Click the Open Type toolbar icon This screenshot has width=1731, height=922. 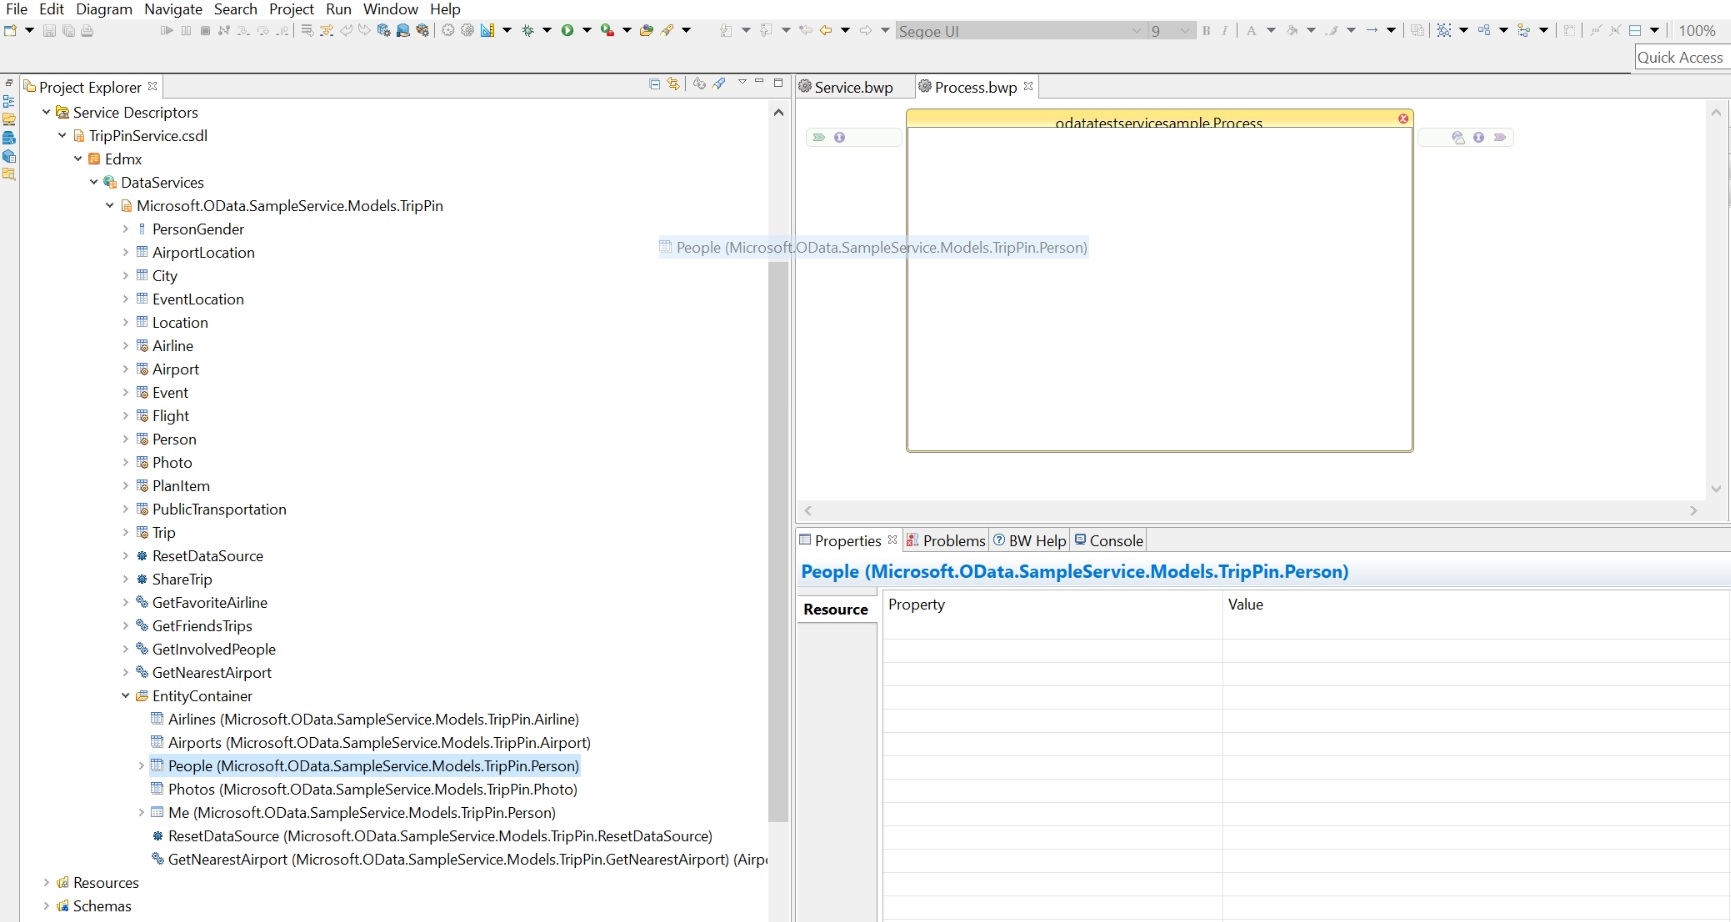[x=646, y=30]
